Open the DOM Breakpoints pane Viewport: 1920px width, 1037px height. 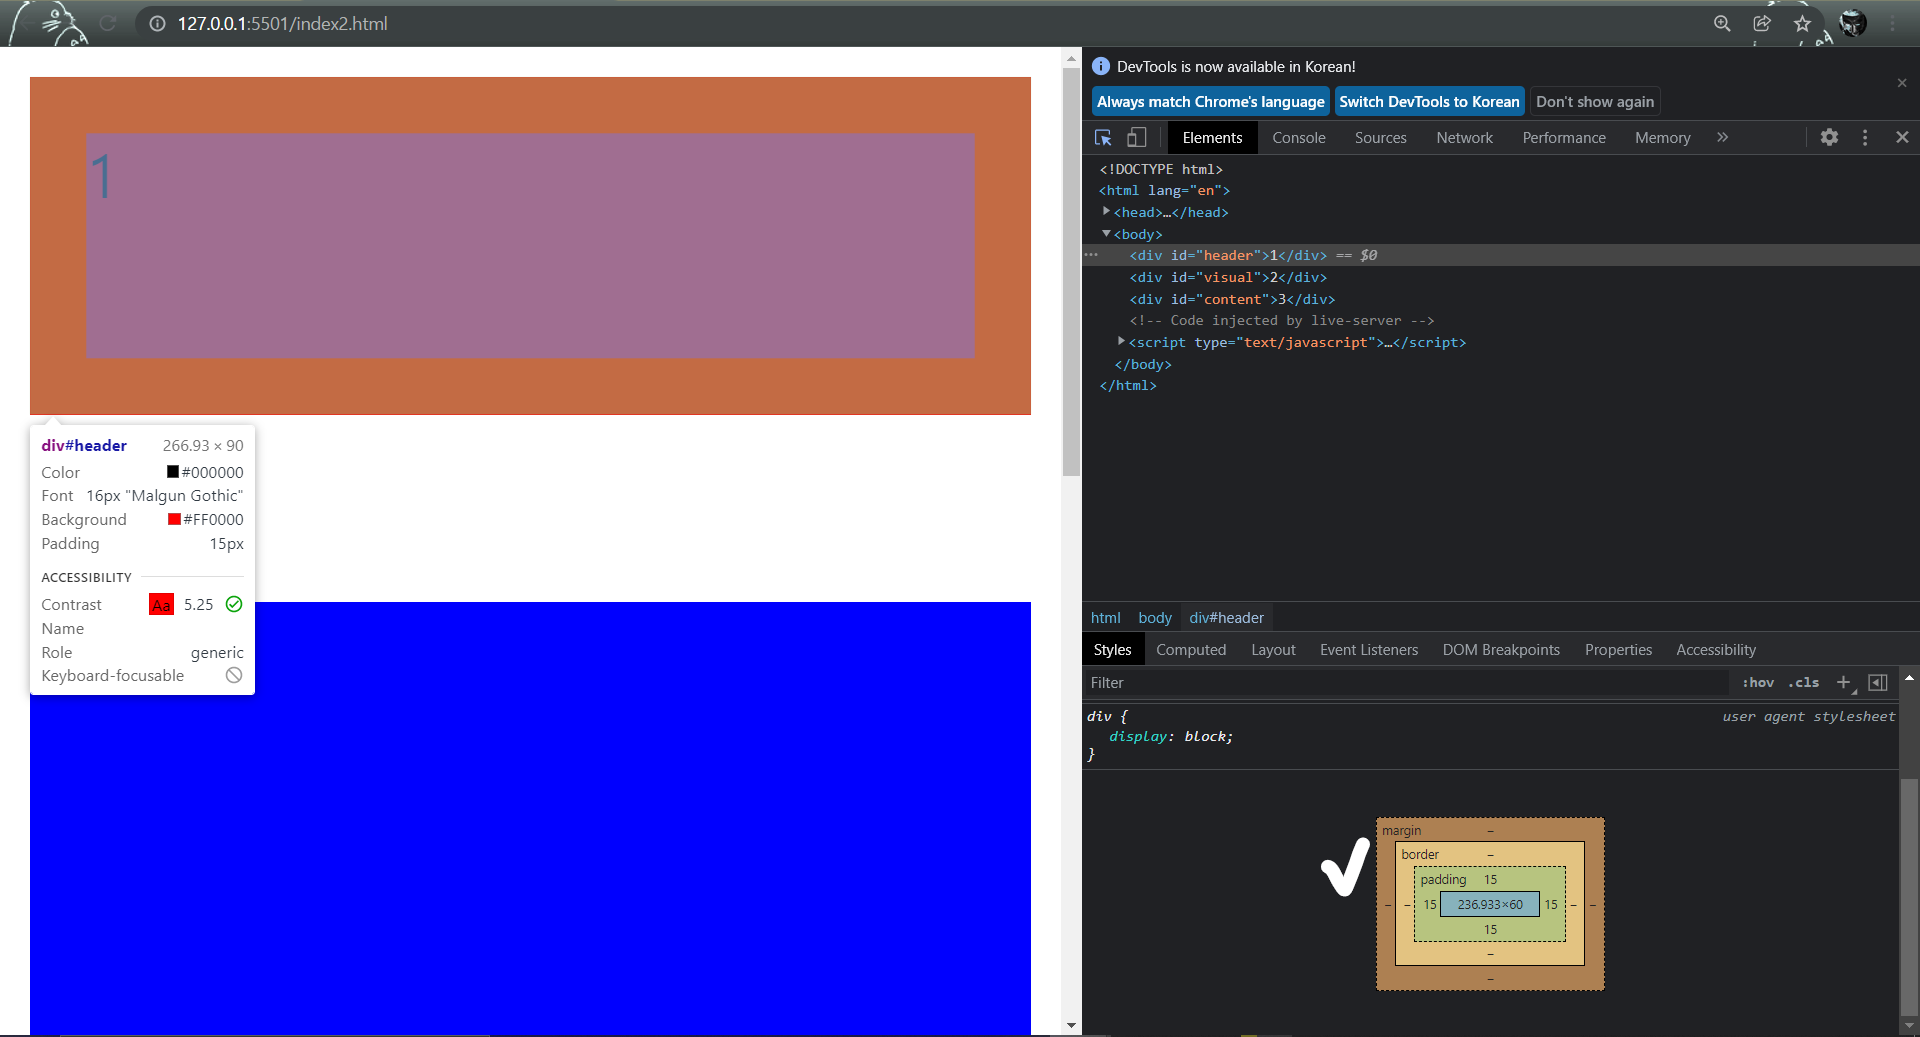coord(1501,650)
